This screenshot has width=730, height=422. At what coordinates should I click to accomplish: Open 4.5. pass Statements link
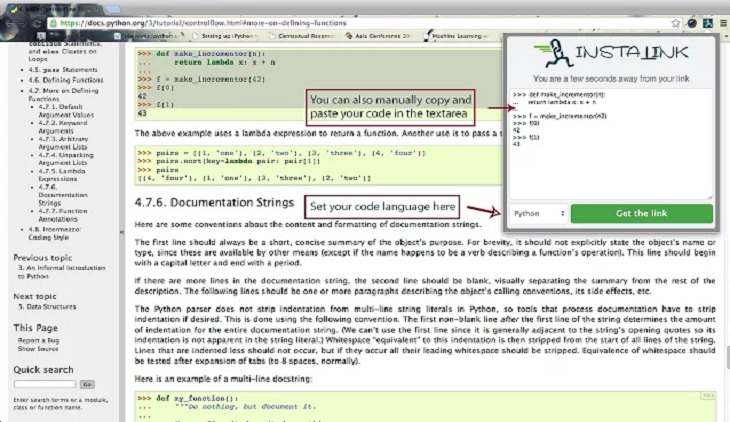coord(63,70)
